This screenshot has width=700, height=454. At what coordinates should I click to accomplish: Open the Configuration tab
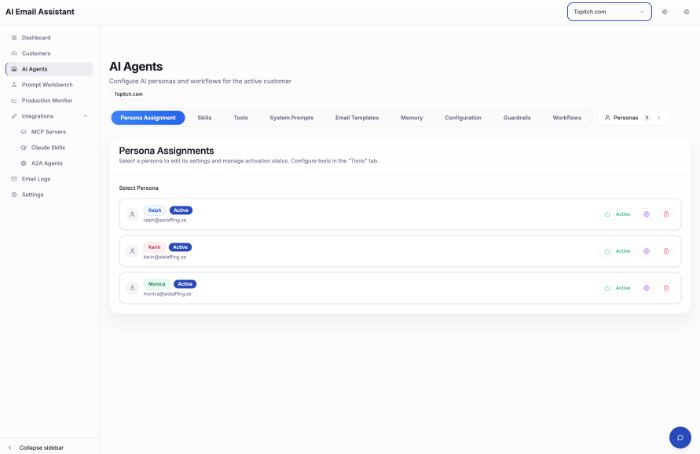click(x=463, y=118)
